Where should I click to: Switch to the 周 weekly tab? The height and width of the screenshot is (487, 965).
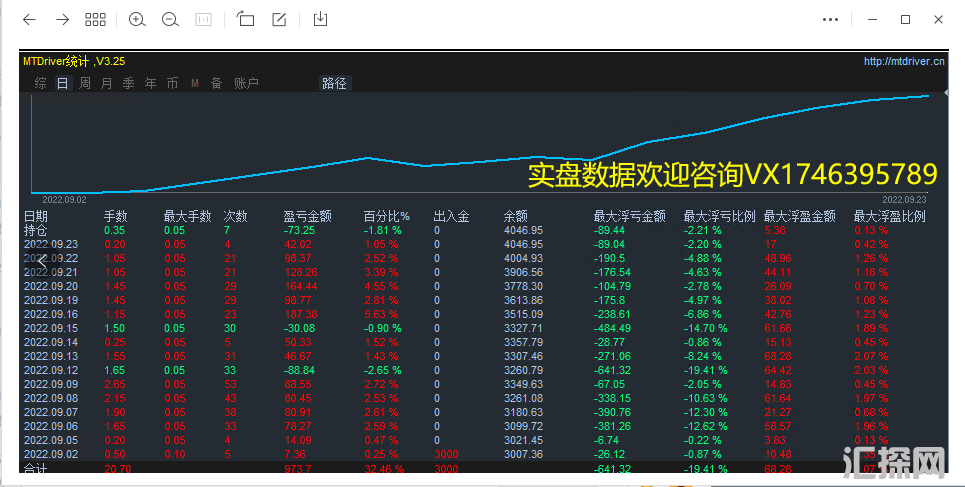pos(85,84)
